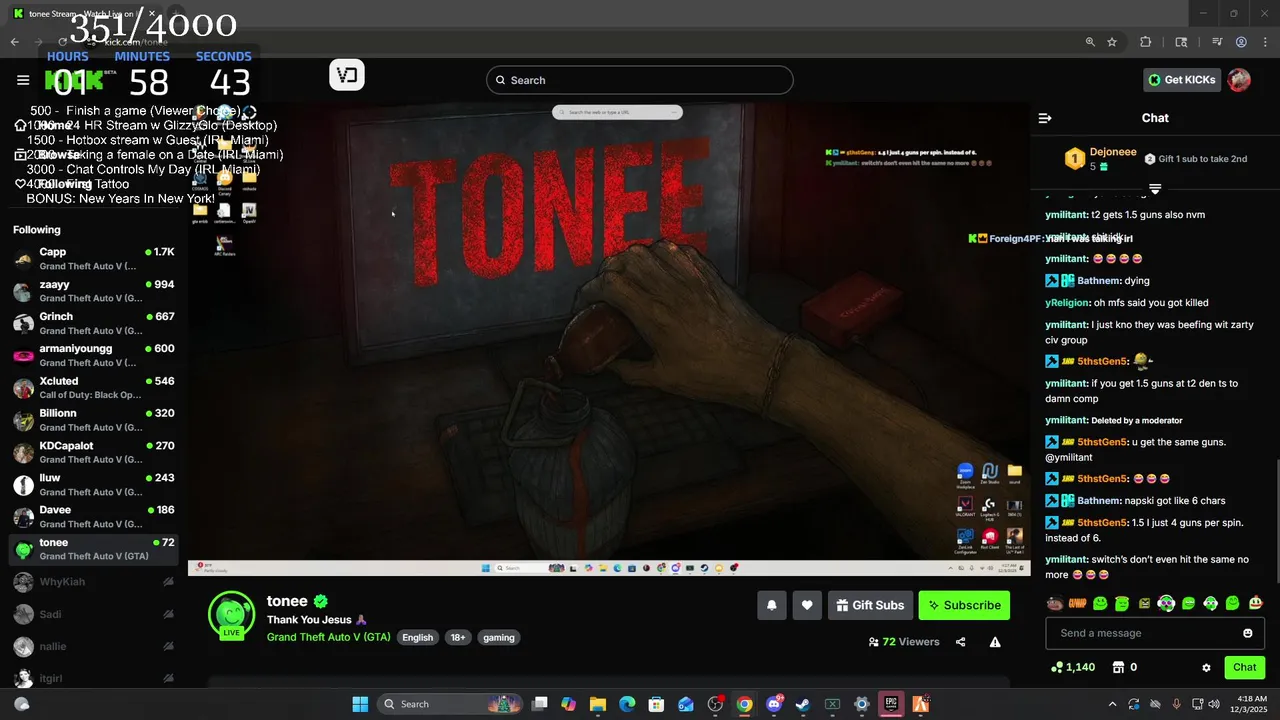Select the orange GVWP text emote
Image resolution: width=1280 pixels, height=720 pixels.
pyautogui.click(x=1077, y=603)
